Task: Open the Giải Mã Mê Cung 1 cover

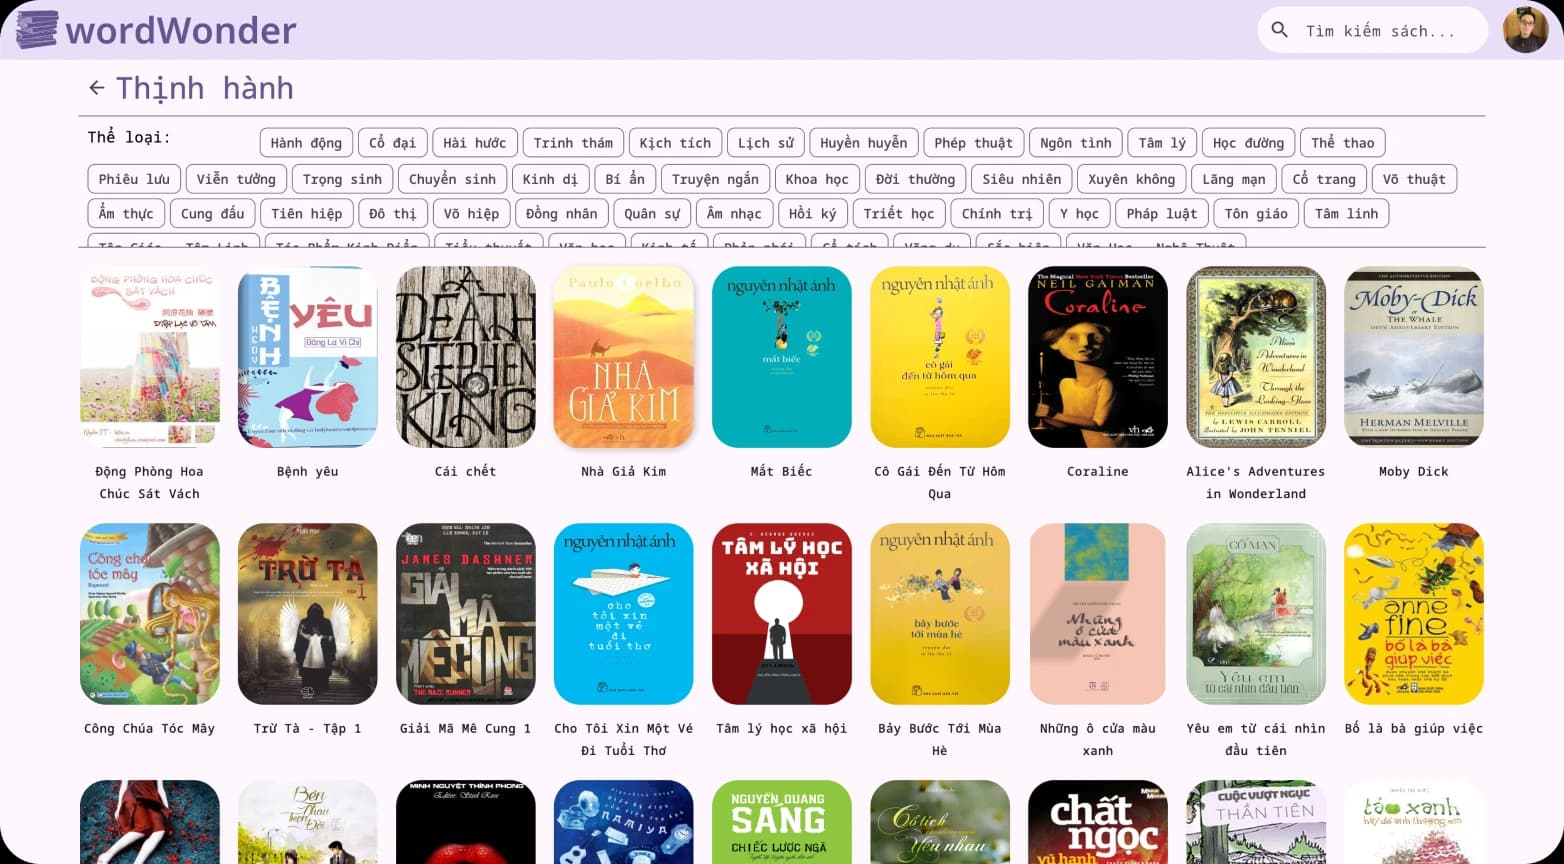Action: point(466,614)
